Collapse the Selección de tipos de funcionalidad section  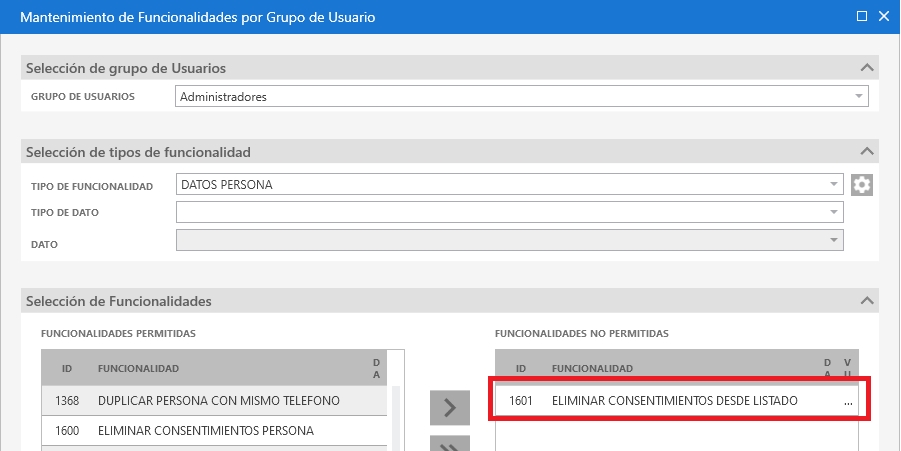coord(867,152)
